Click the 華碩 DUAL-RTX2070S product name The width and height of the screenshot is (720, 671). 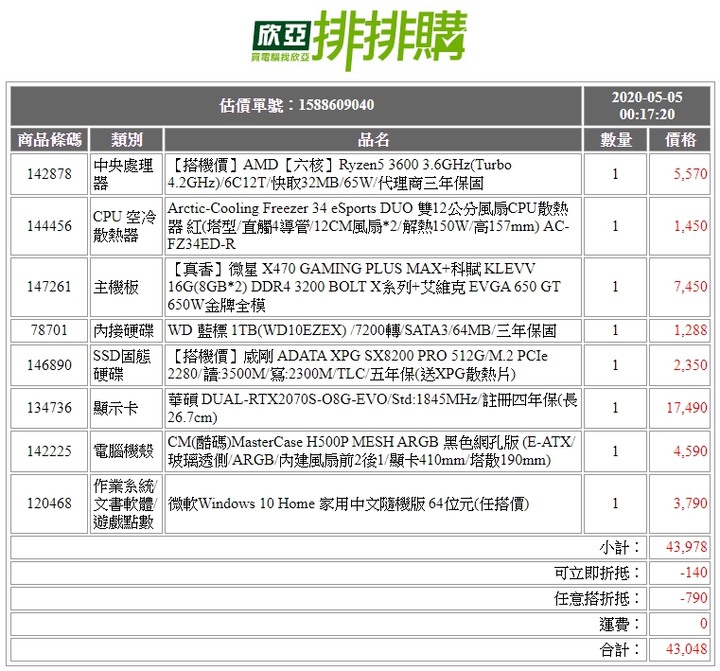click(x=373, y=408)
